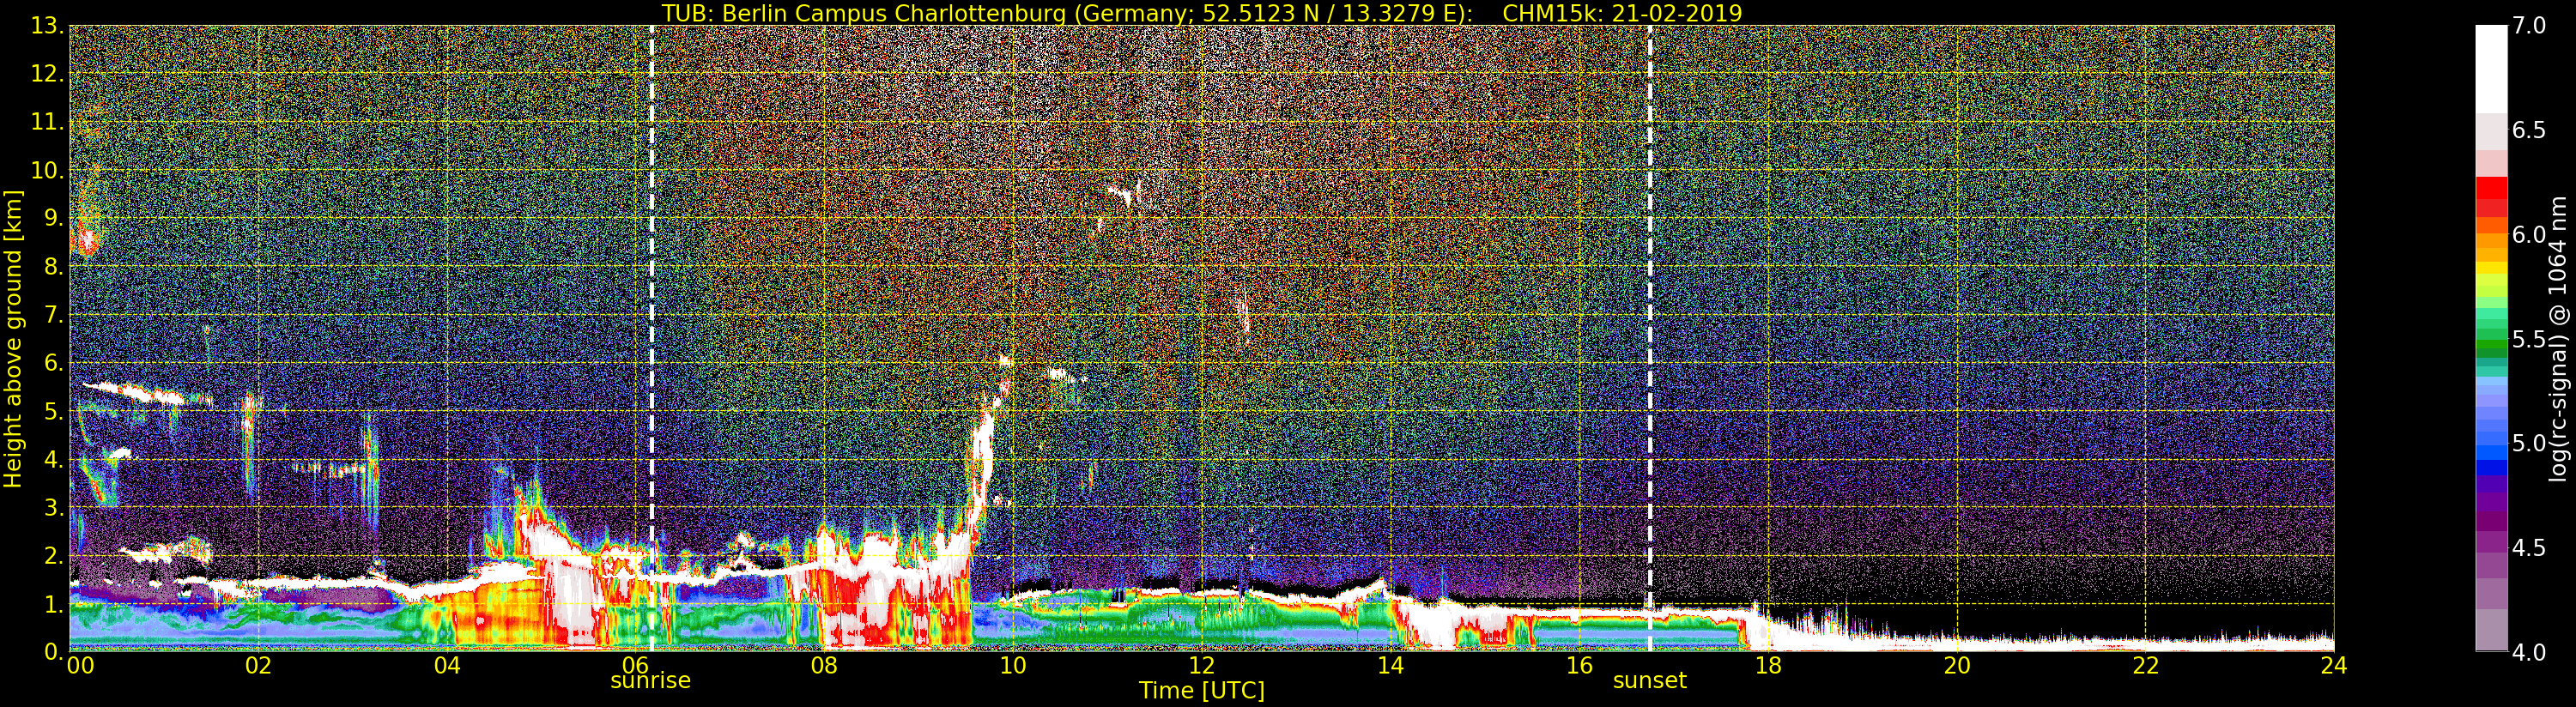The height and width of the screenshot is (707, 2576).
Task: Click the white dashed sunset marker line
Action: point(1650,338)
